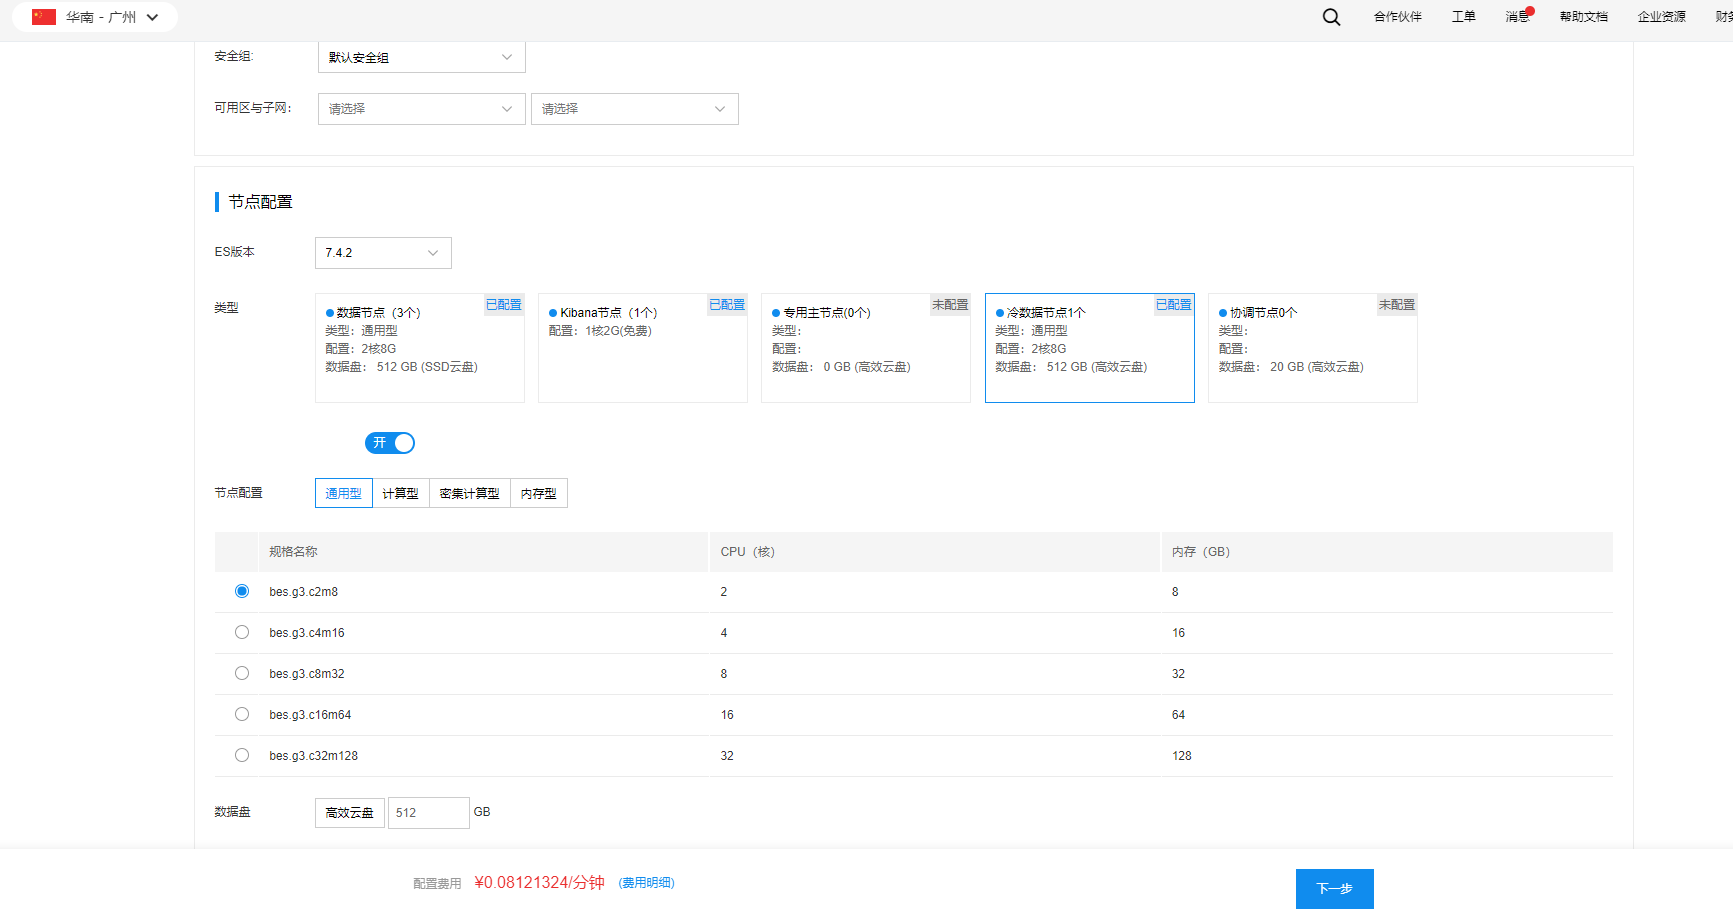1733x916 pixels.
Task: Switch to the 计算型 node tab
Action: tap(400, 493)
